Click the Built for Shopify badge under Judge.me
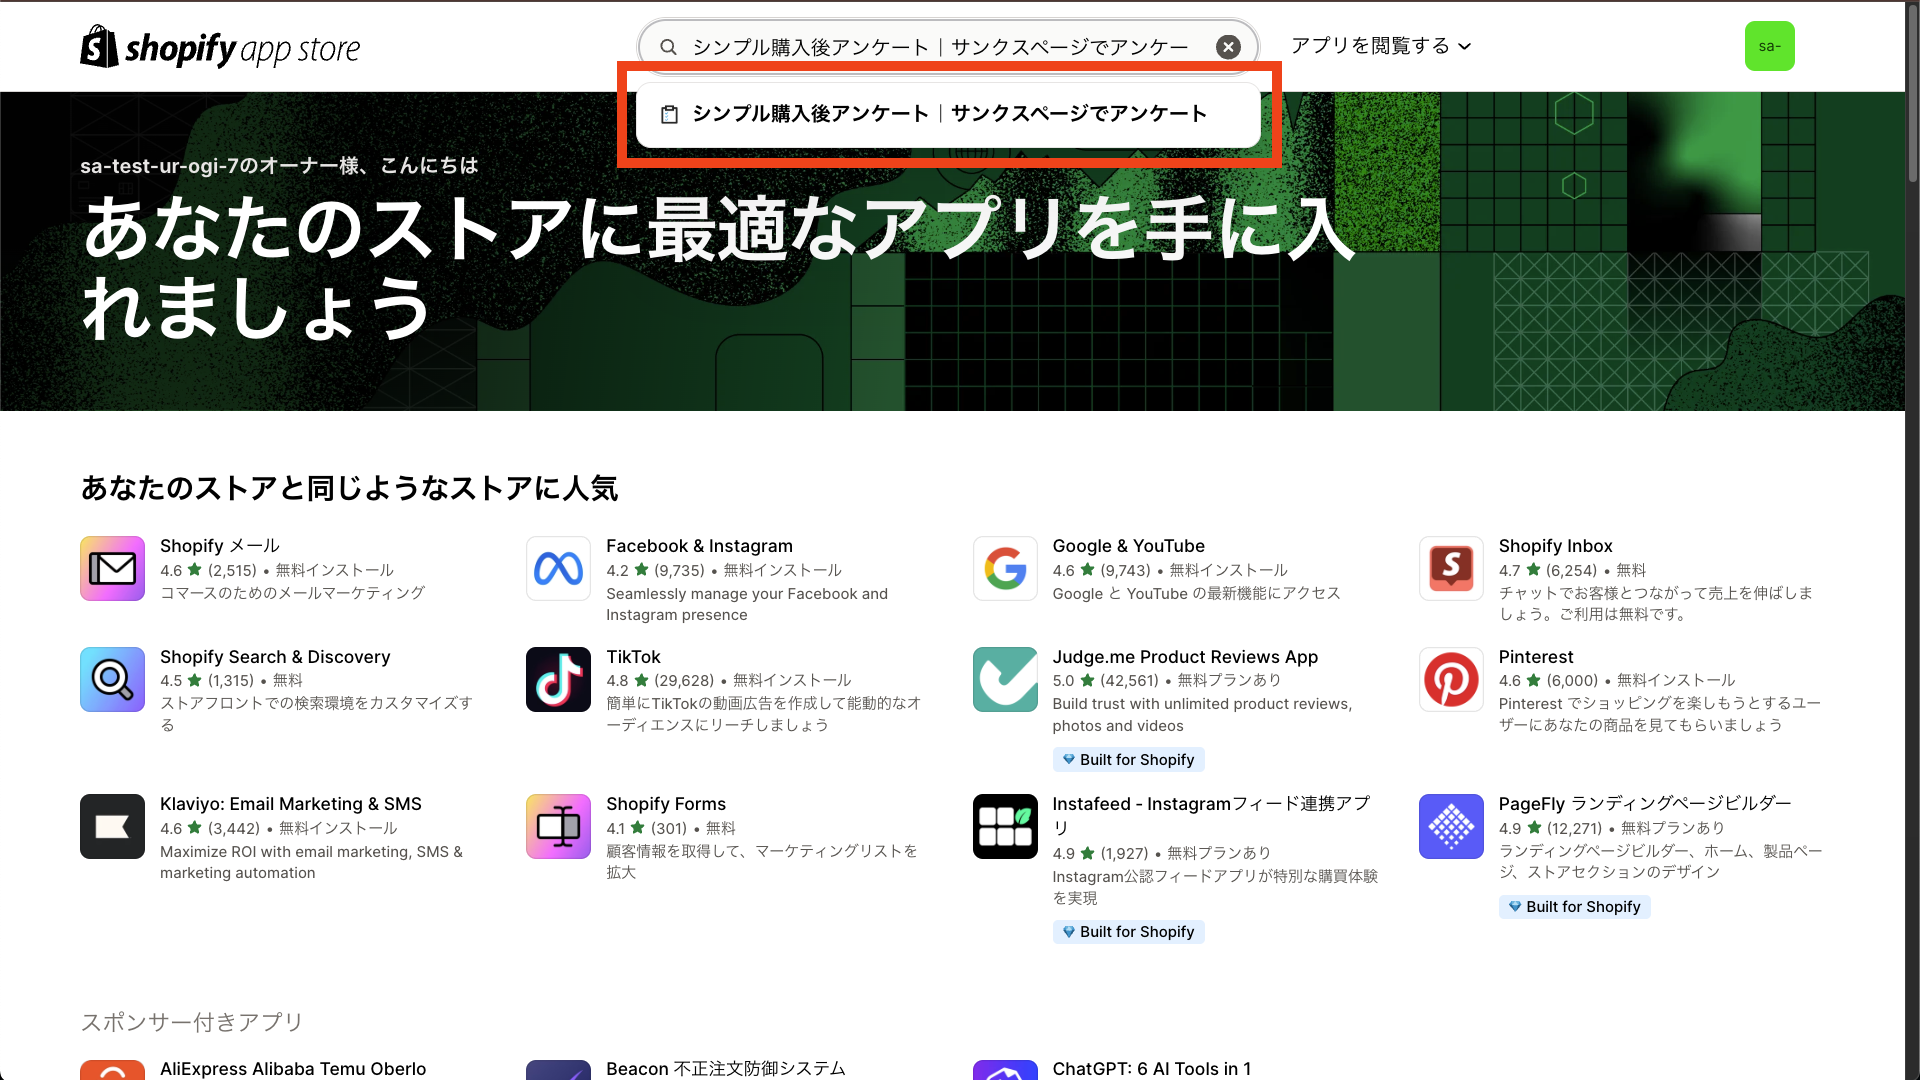 tap(1128, 759)
